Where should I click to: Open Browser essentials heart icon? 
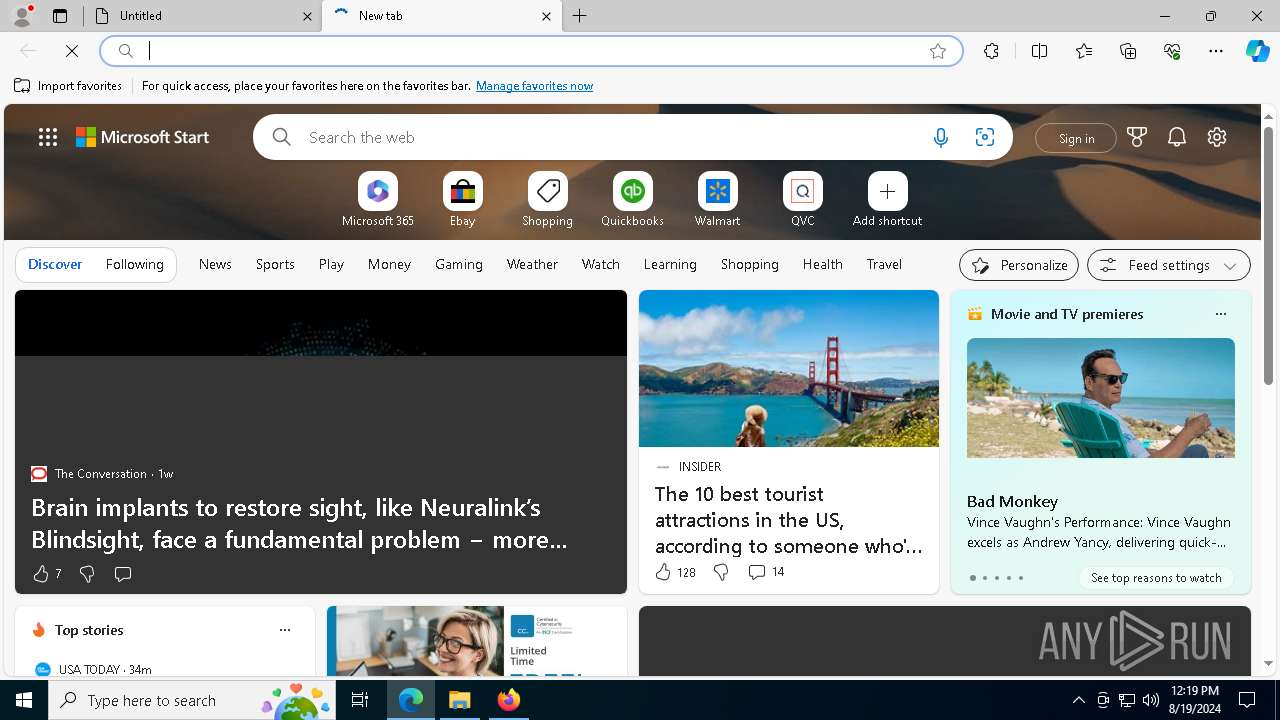tap(1172, 51)
